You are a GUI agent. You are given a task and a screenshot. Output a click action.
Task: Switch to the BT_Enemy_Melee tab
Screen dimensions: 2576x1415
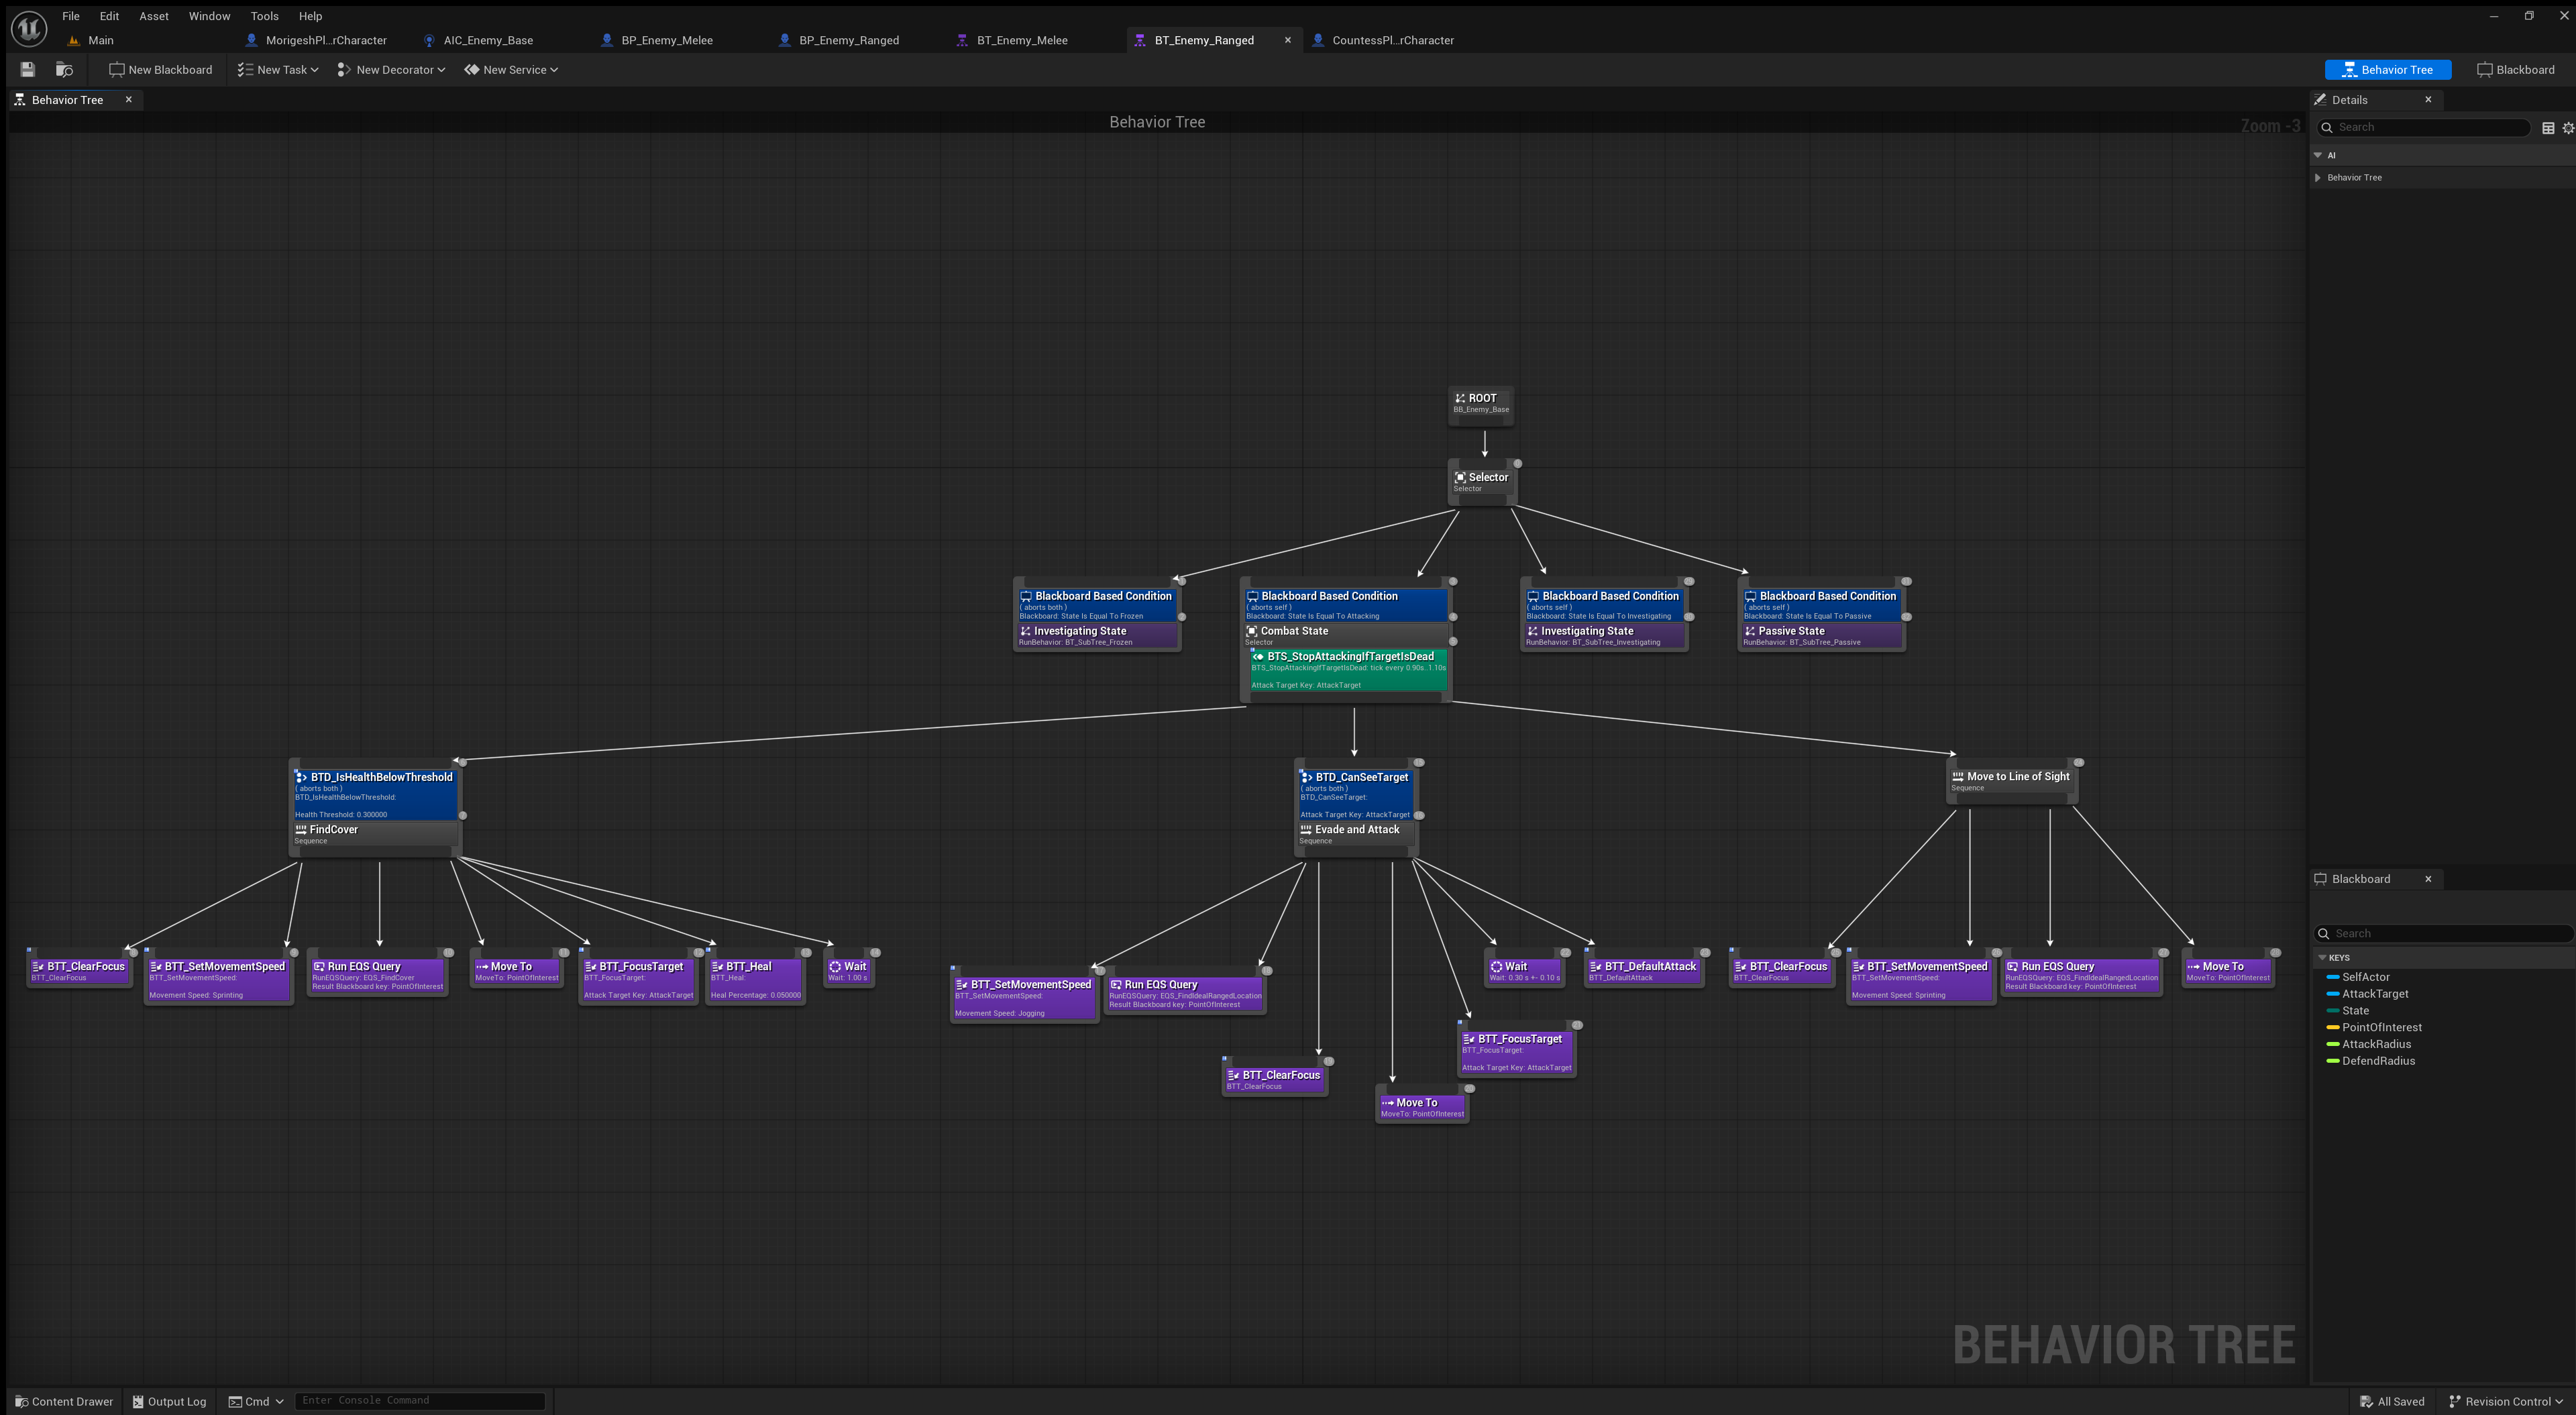click(1021, 41)
